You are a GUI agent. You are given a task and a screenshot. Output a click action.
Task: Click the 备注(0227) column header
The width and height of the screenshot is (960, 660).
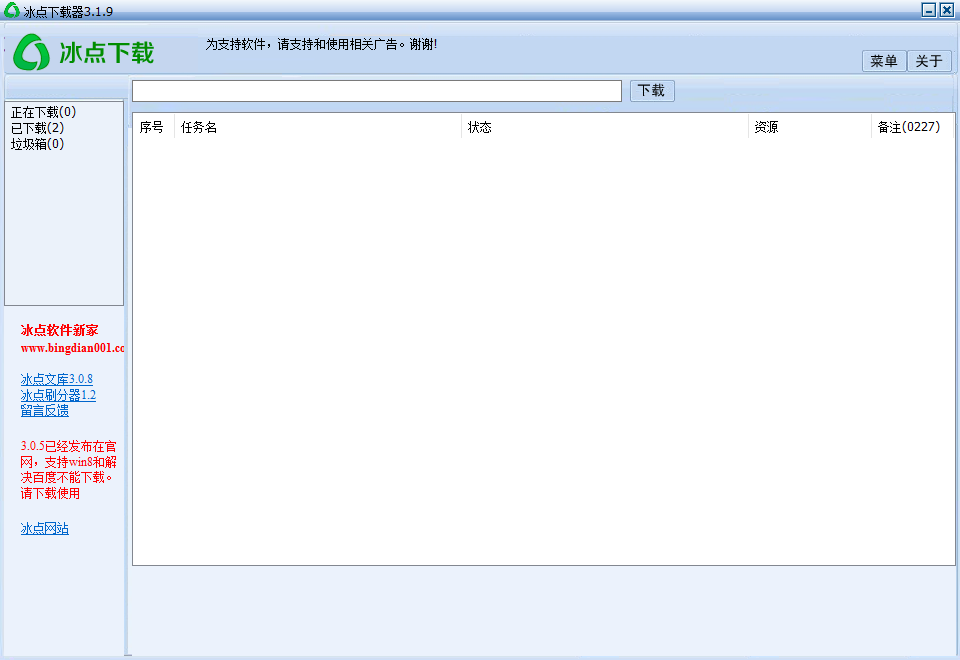(912, 127)
